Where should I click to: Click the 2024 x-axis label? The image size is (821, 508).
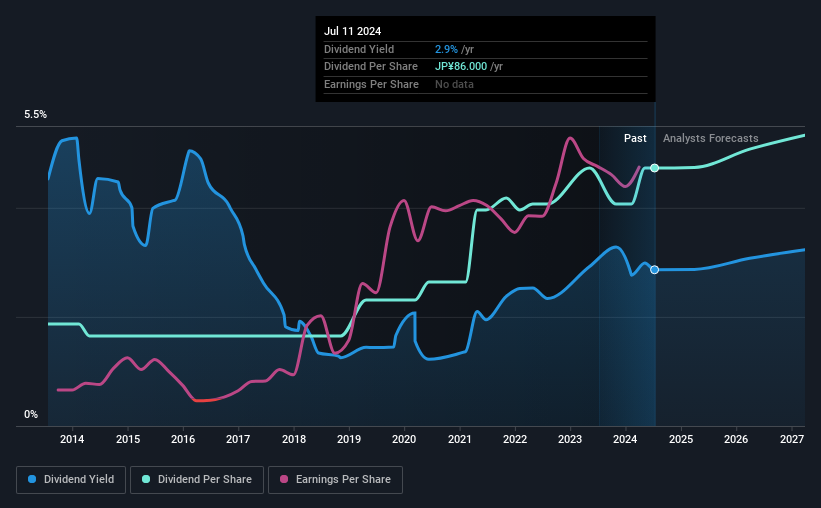625,439
